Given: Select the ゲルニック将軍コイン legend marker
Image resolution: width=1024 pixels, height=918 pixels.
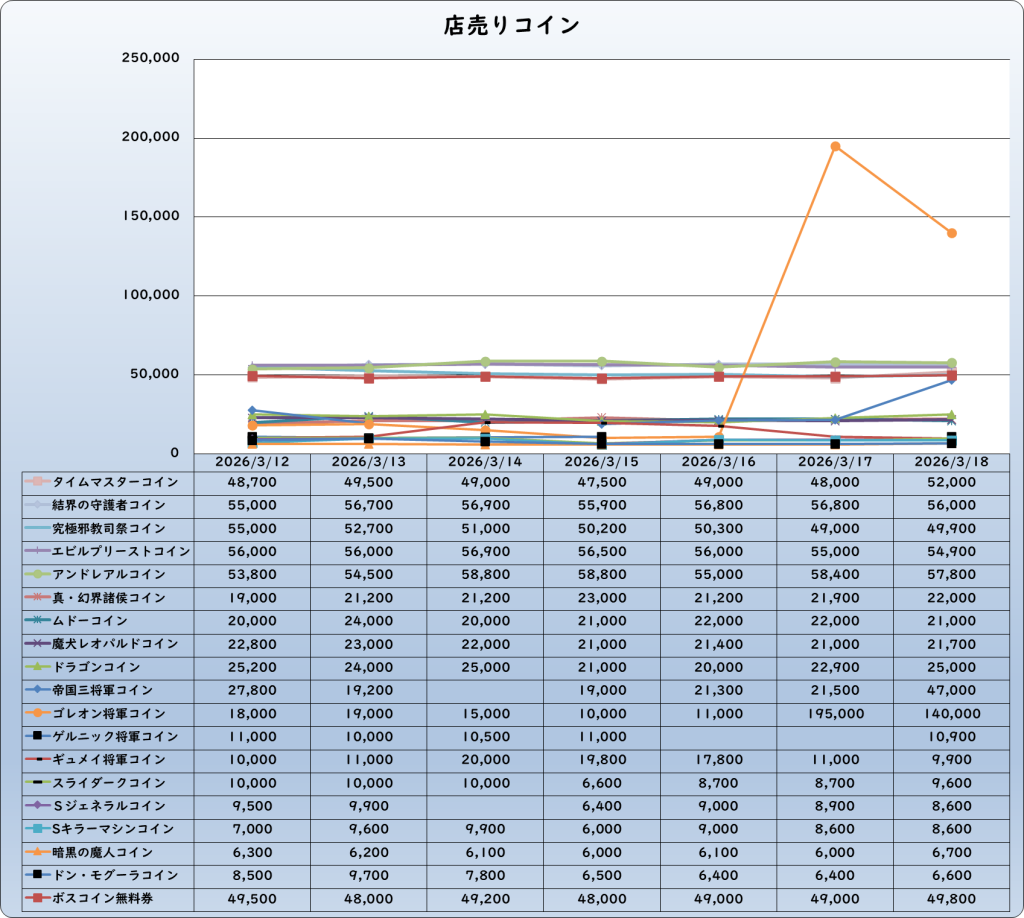Looking at the screenshot, I should click(37, 737).
